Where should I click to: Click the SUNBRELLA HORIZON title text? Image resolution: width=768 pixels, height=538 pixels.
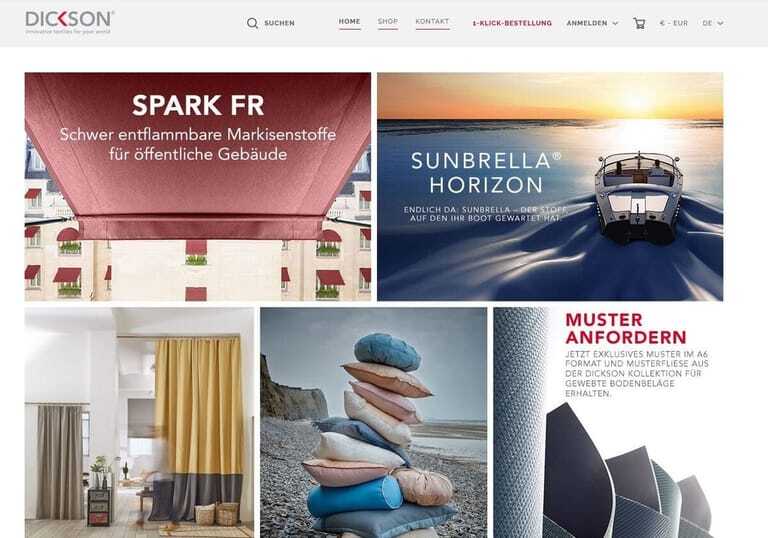(486, 173)
